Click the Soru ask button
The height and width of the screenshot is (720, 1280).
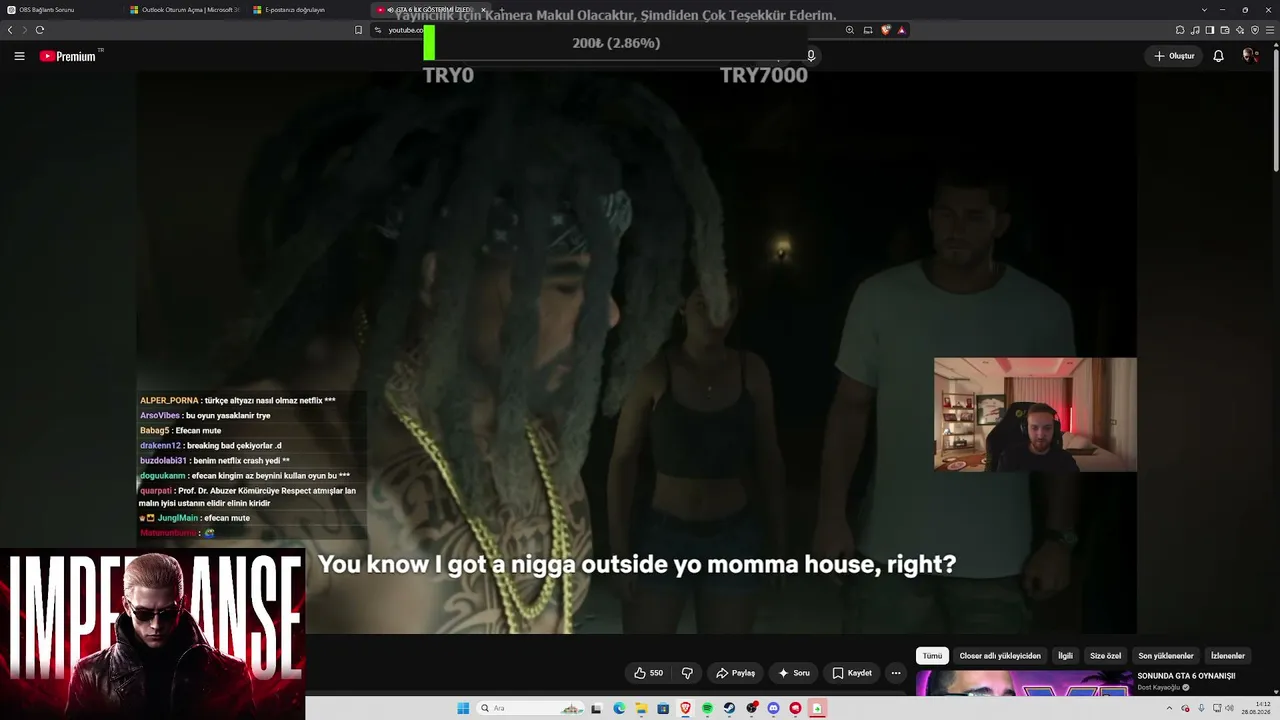(x=794, y=673)
